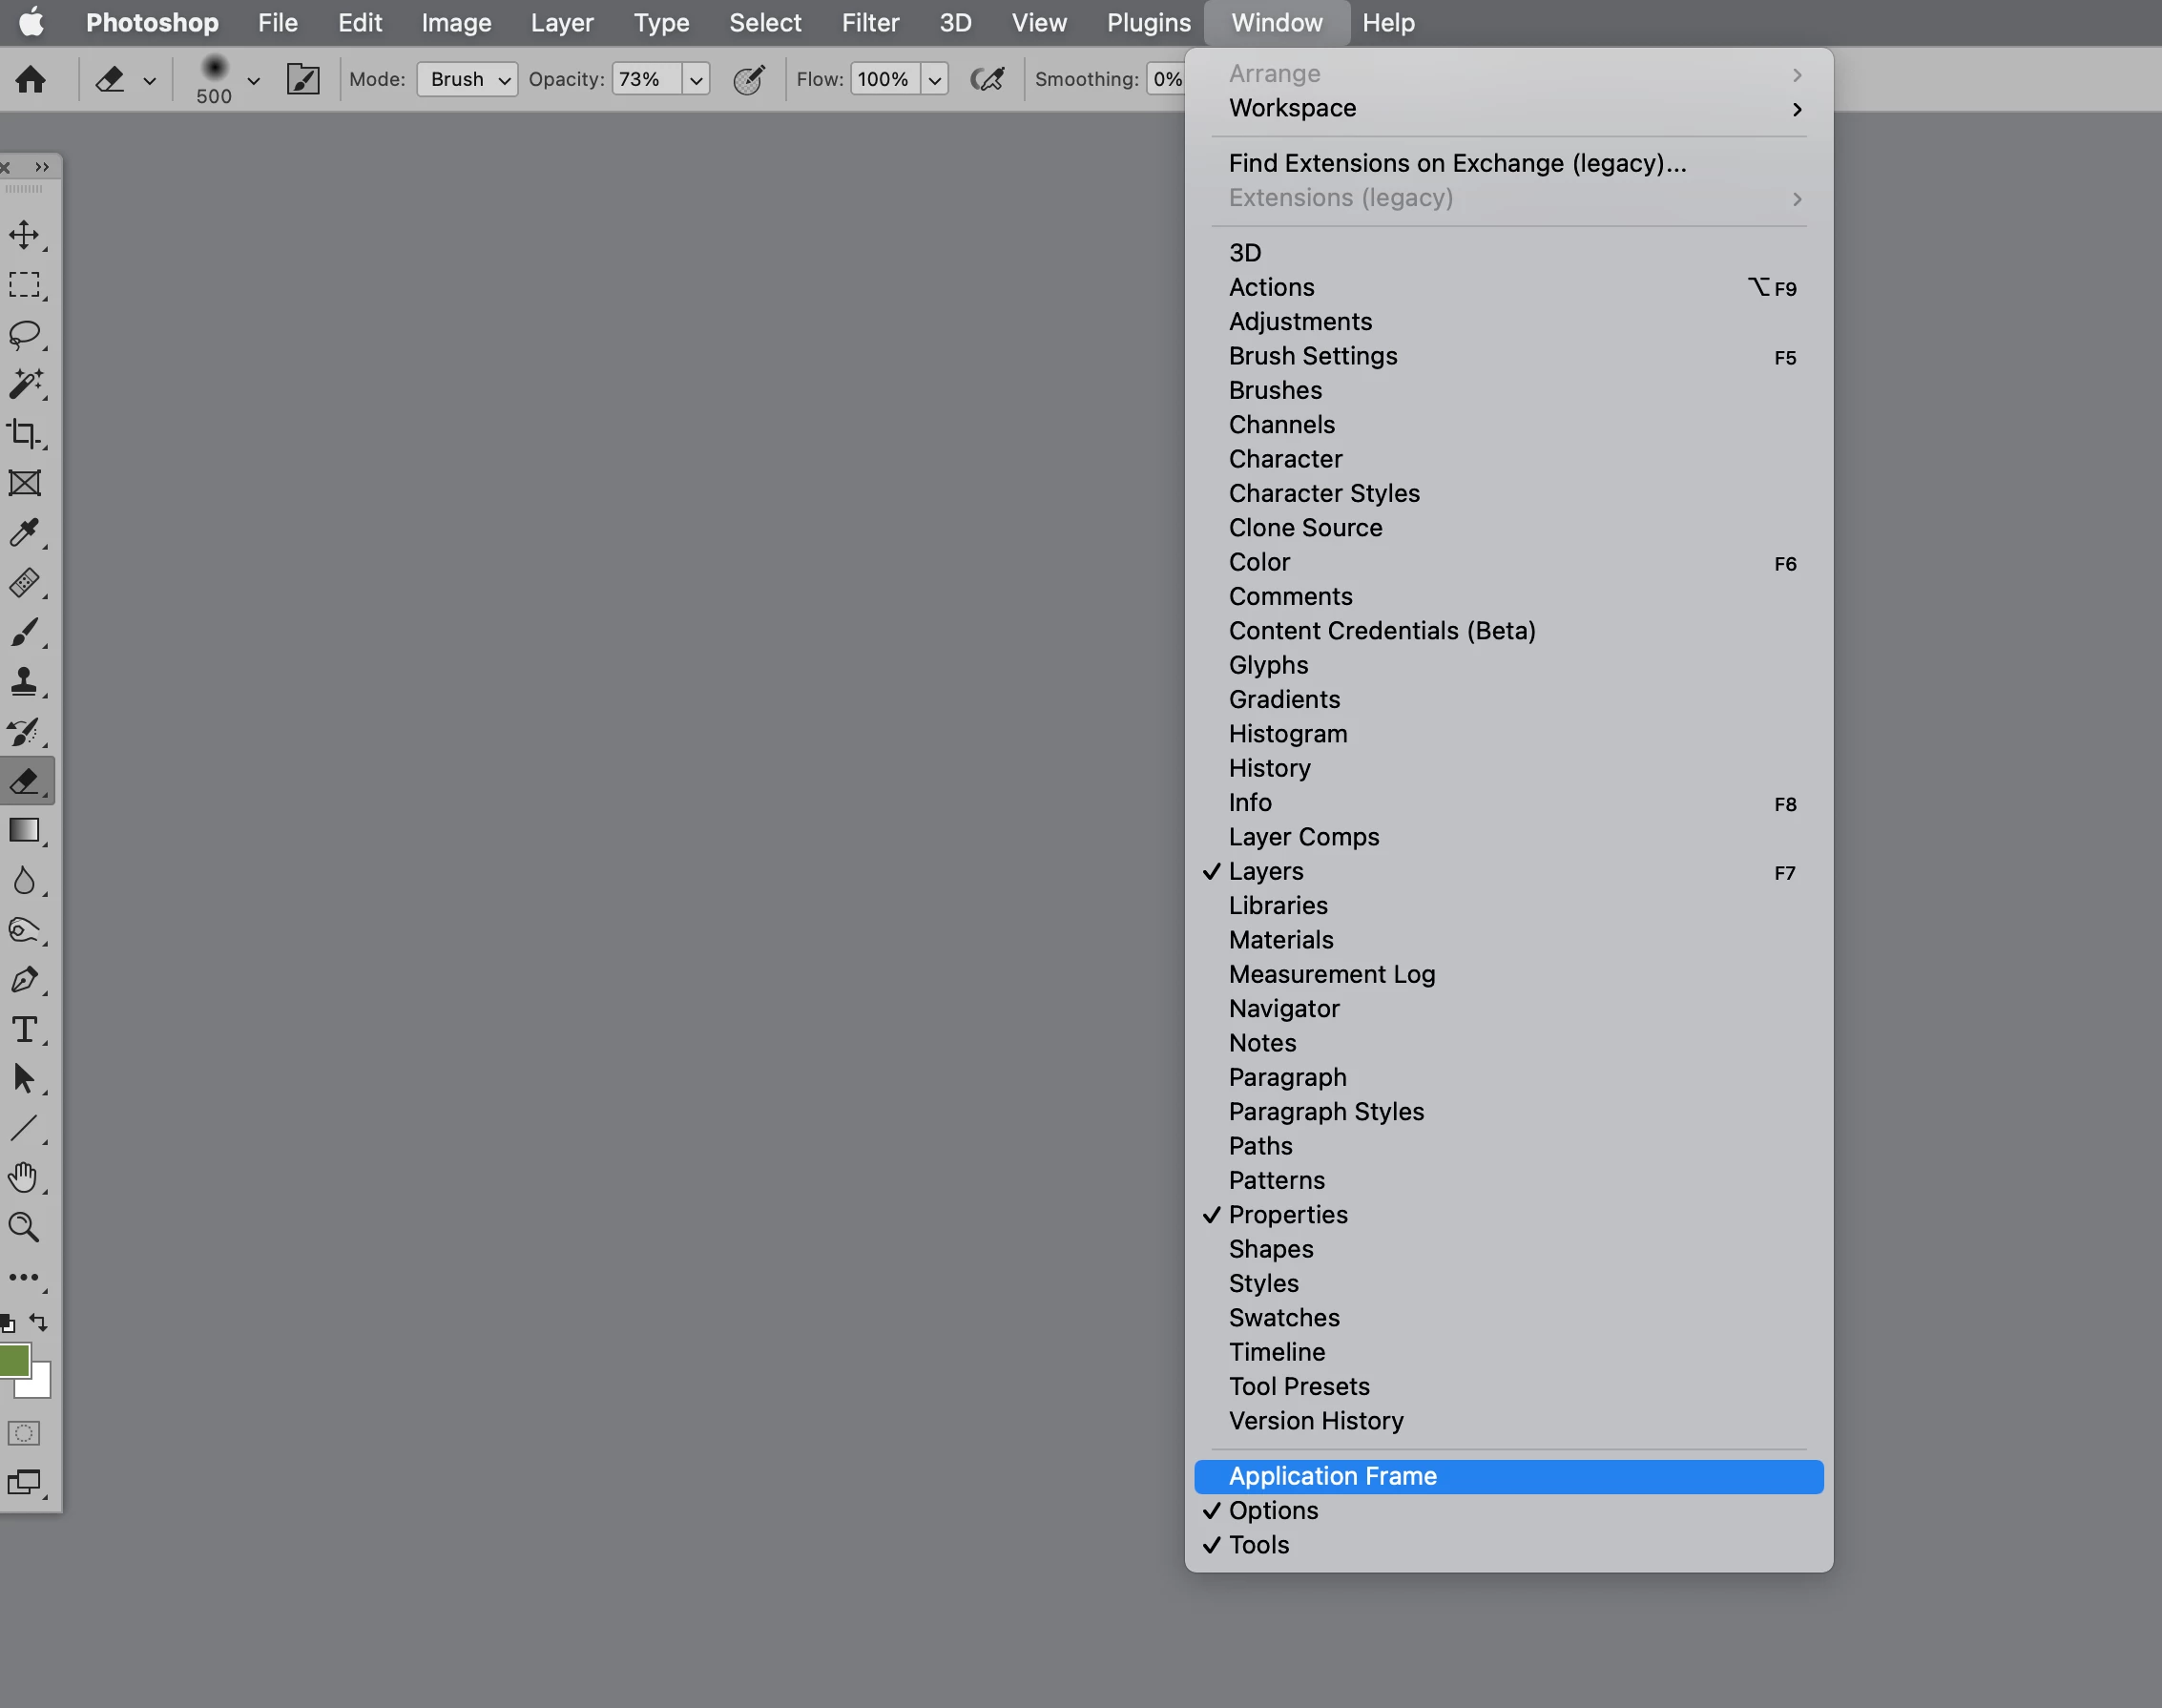This screenshot has height=1708, width=2162.
Task: Select the Lasso tool
Action: coord(24,334)
